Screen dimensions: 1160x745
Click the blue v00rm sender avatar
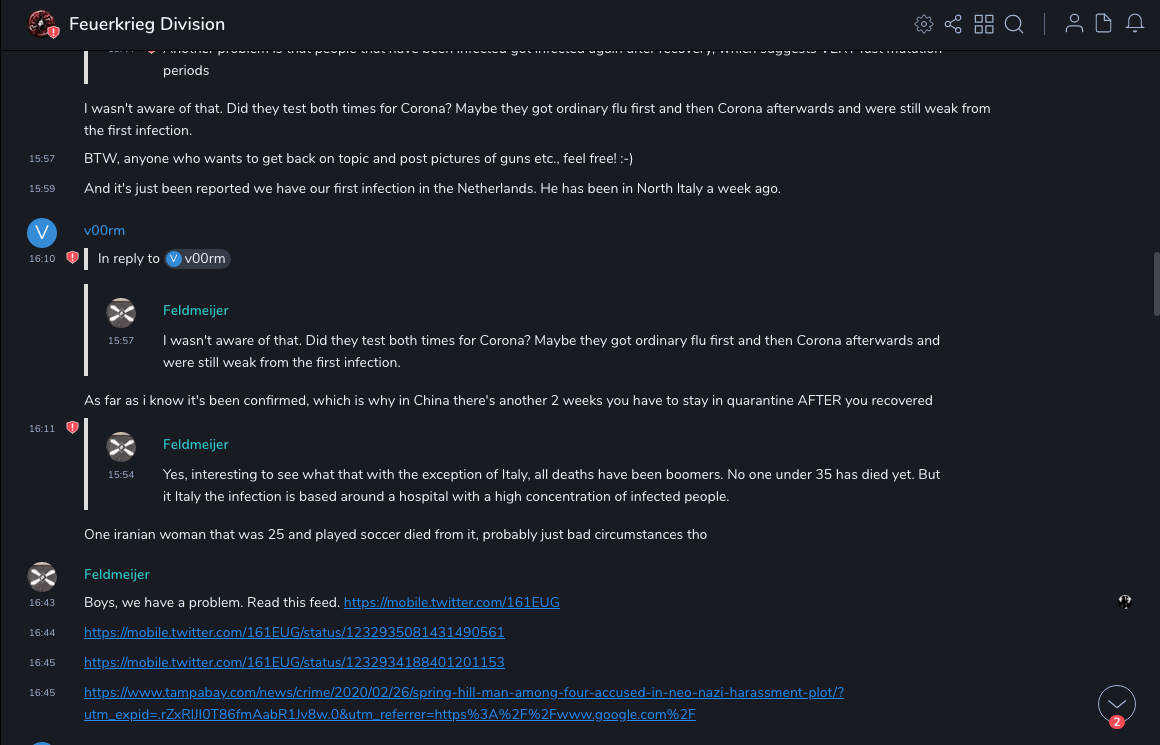tap(42, 233)
